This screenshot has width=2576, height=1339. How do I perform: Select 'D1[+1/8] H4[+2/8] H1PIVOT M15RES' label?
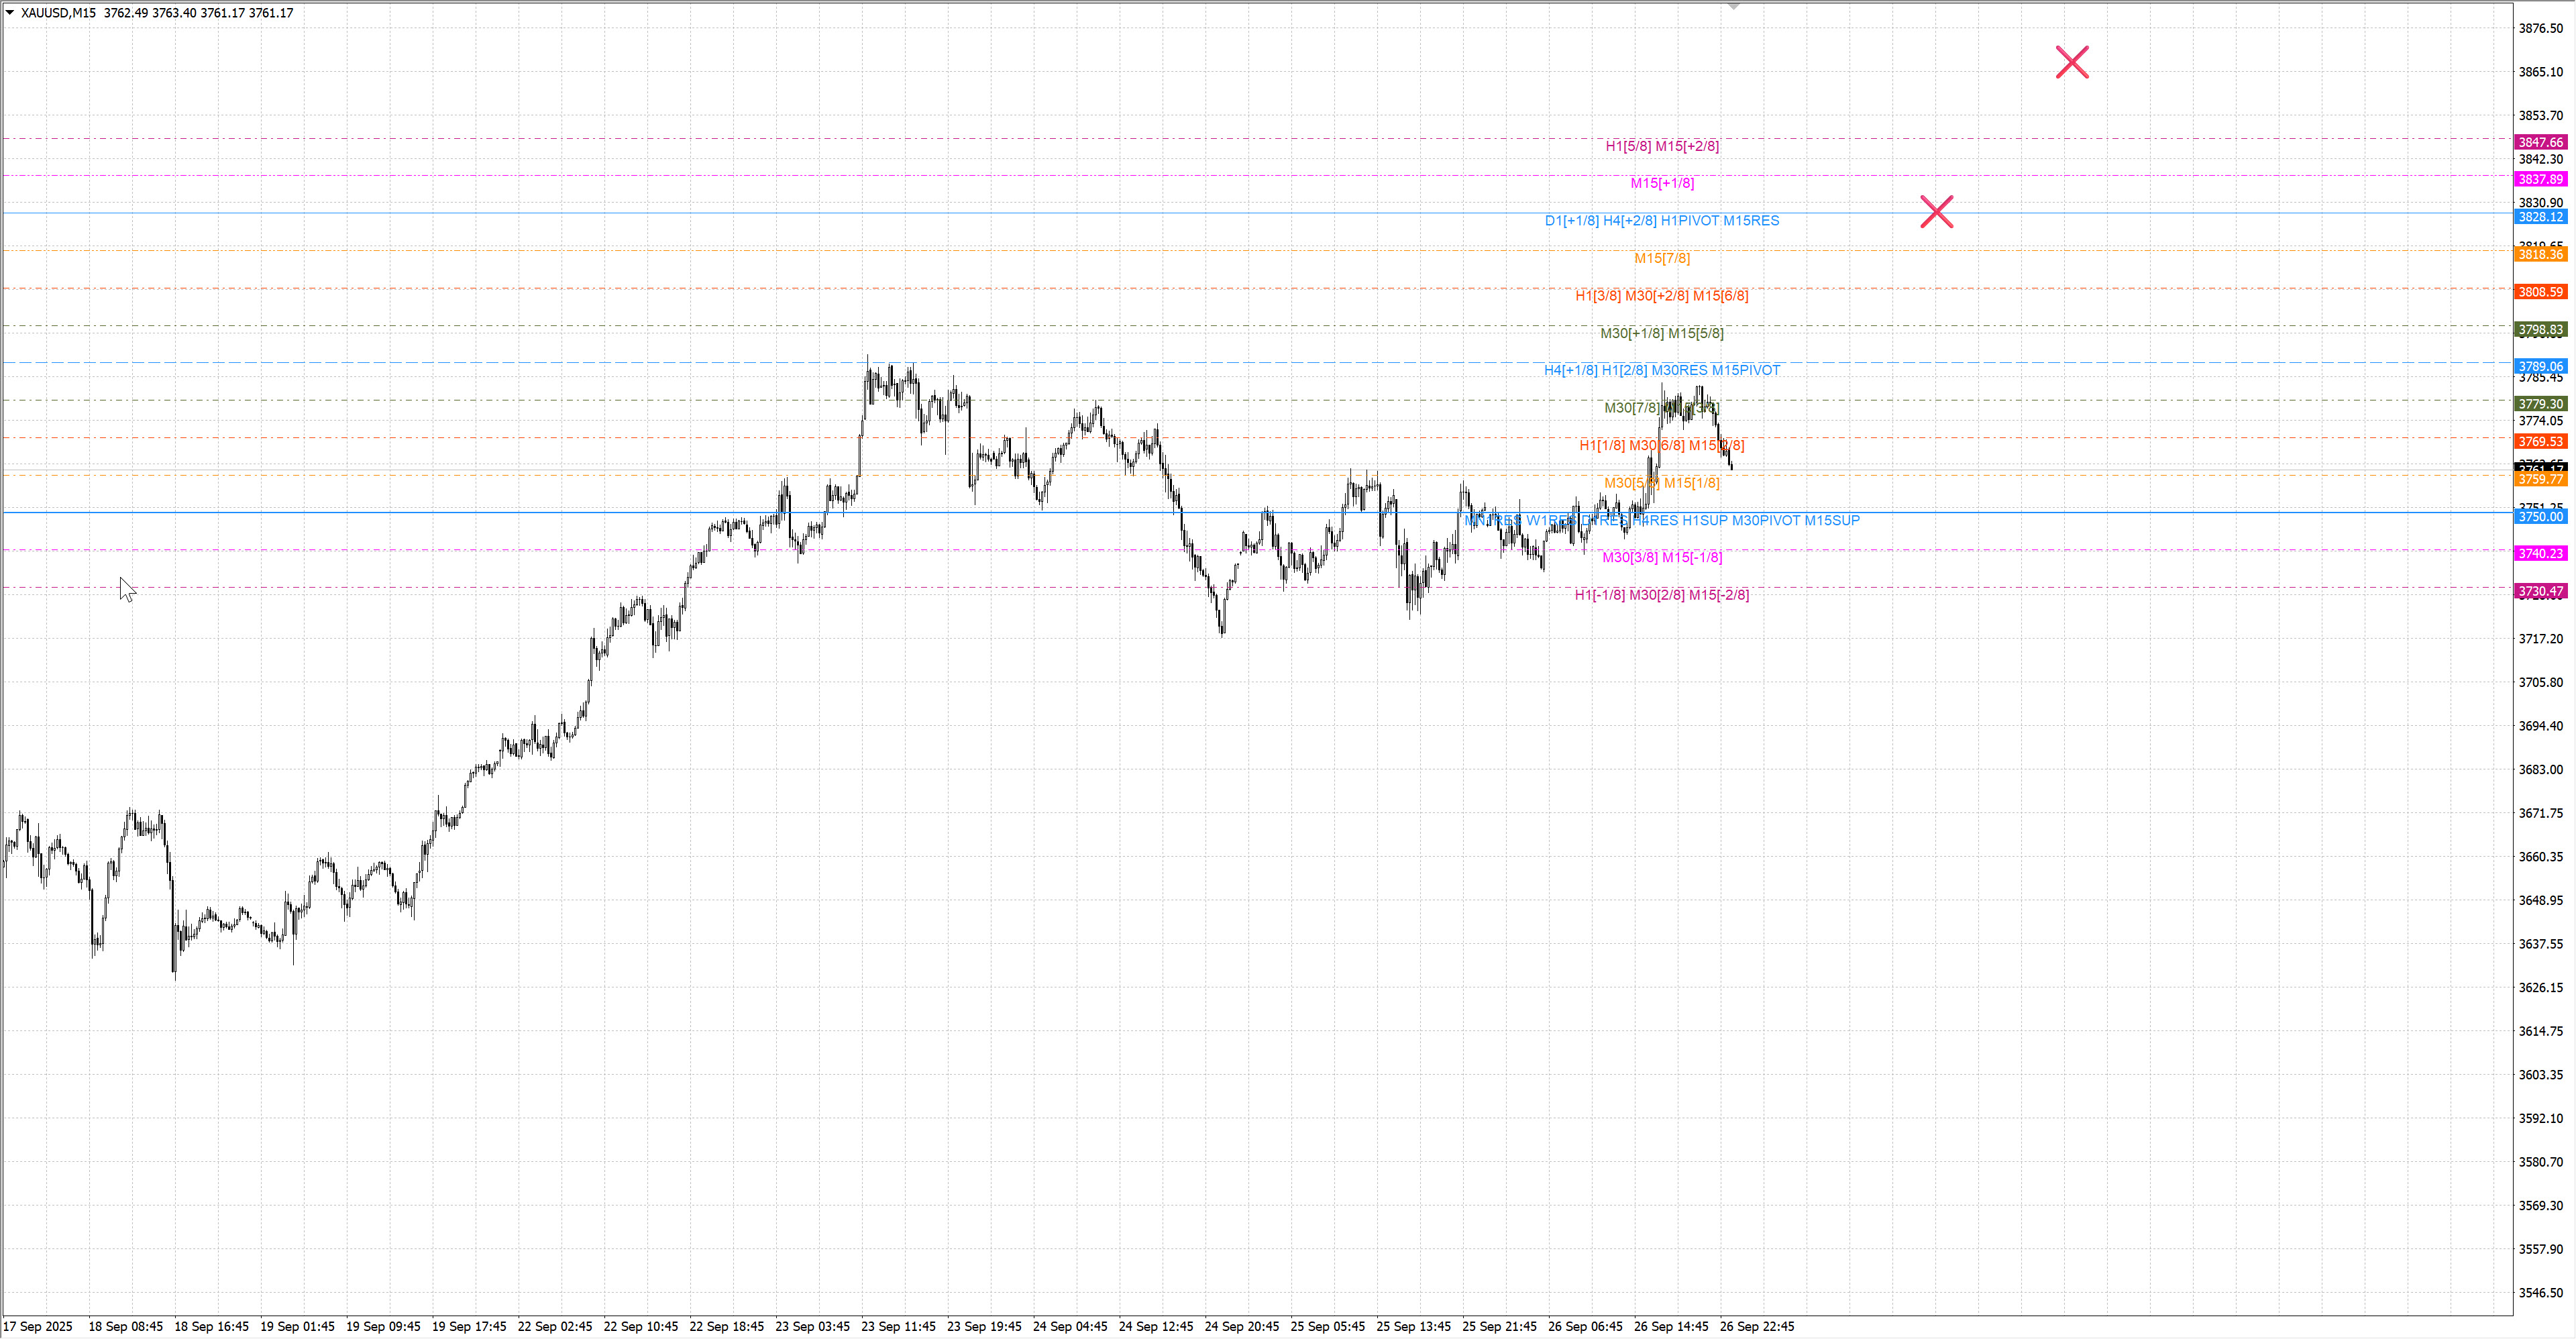1661,221
